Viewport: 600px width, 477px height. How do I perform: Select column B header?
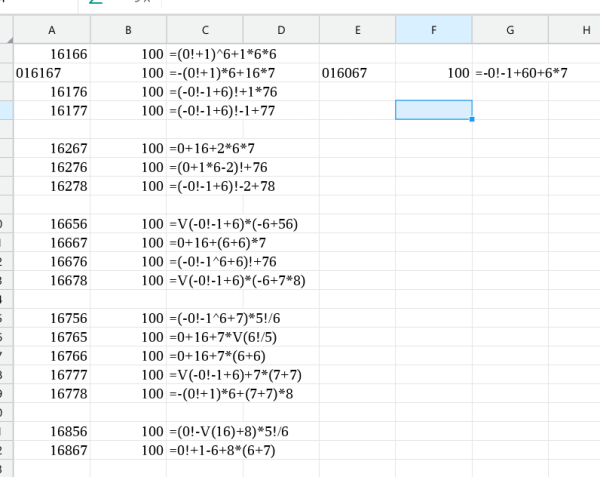(128, 30)
